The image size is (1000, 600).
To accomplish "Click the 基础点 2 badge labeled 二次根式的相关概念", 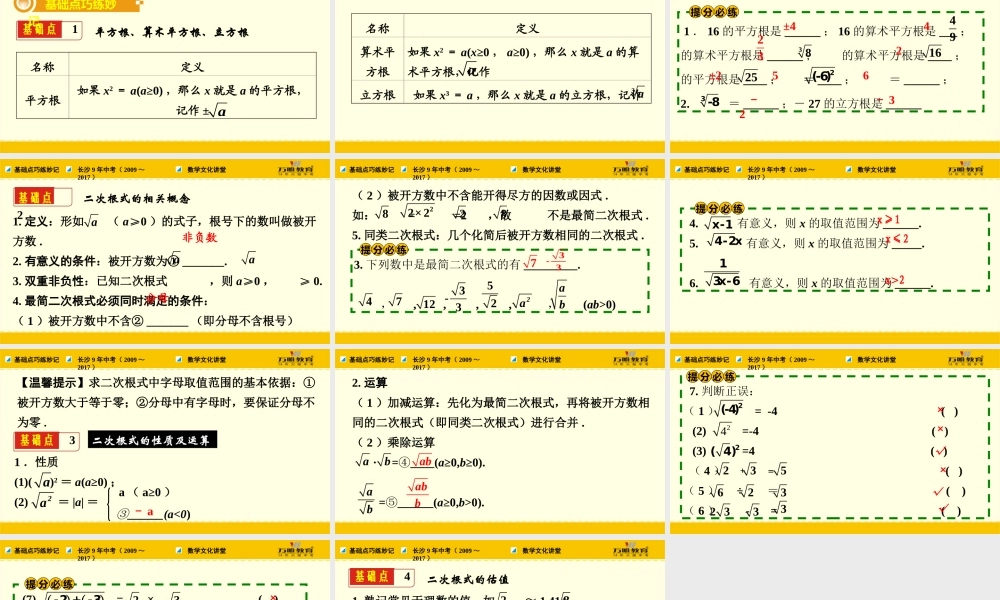I will tap(40, 196).
